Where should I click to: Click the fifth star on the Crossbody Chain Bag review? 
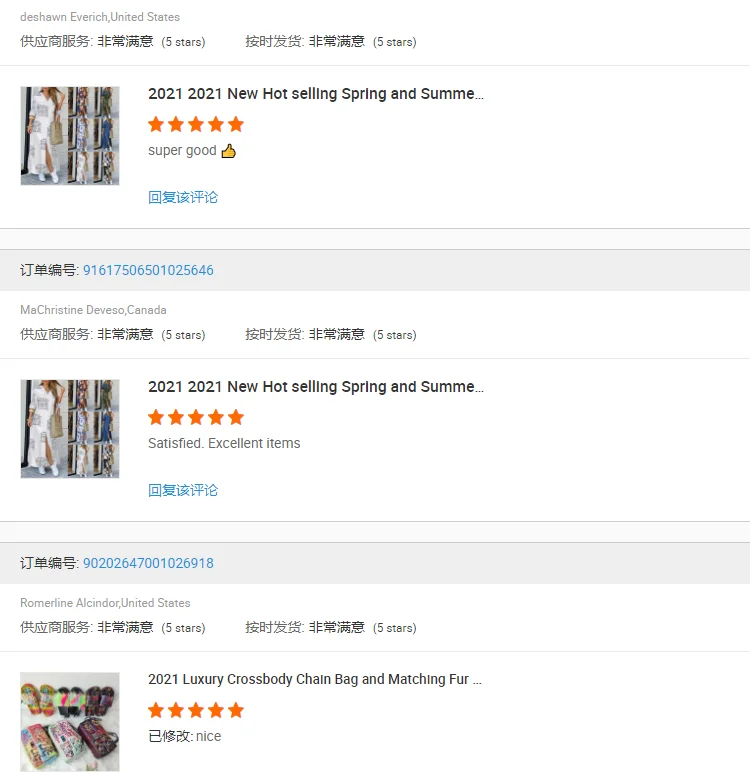coord(236,711)
